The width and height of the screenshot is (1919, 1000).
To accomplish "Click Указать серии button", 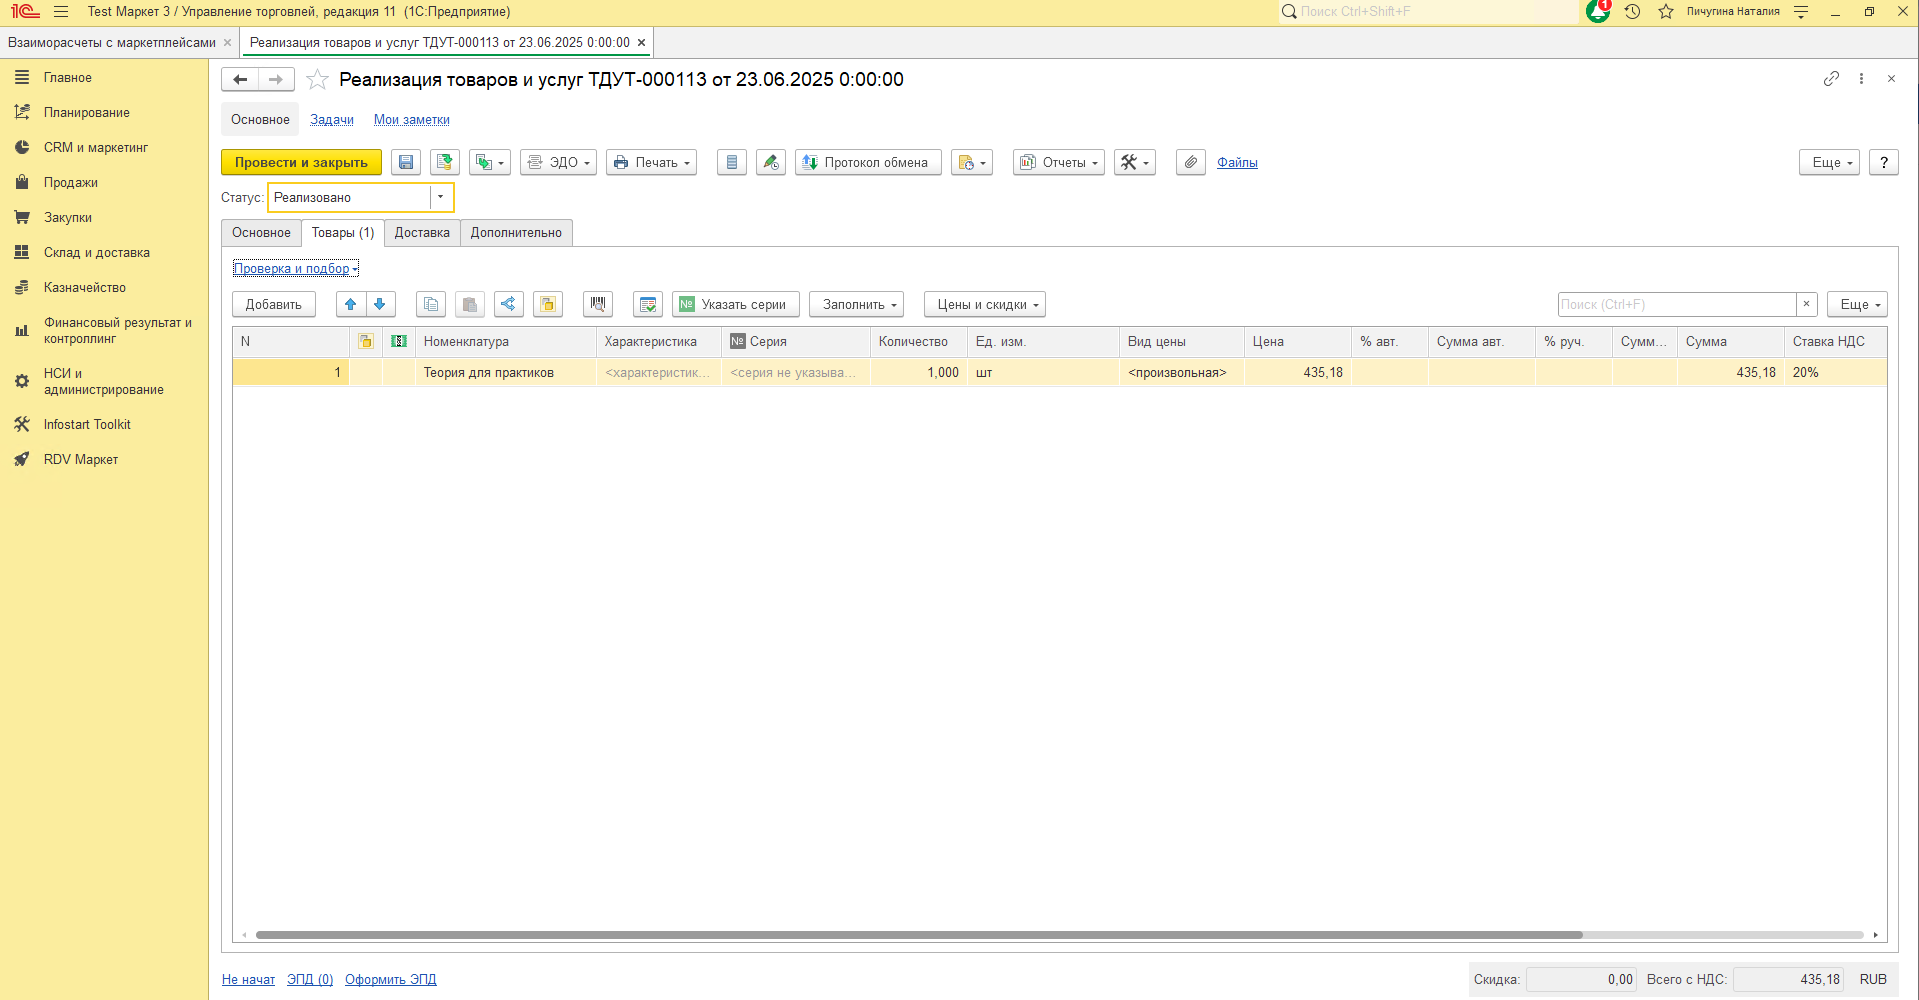I will [736, 304].
